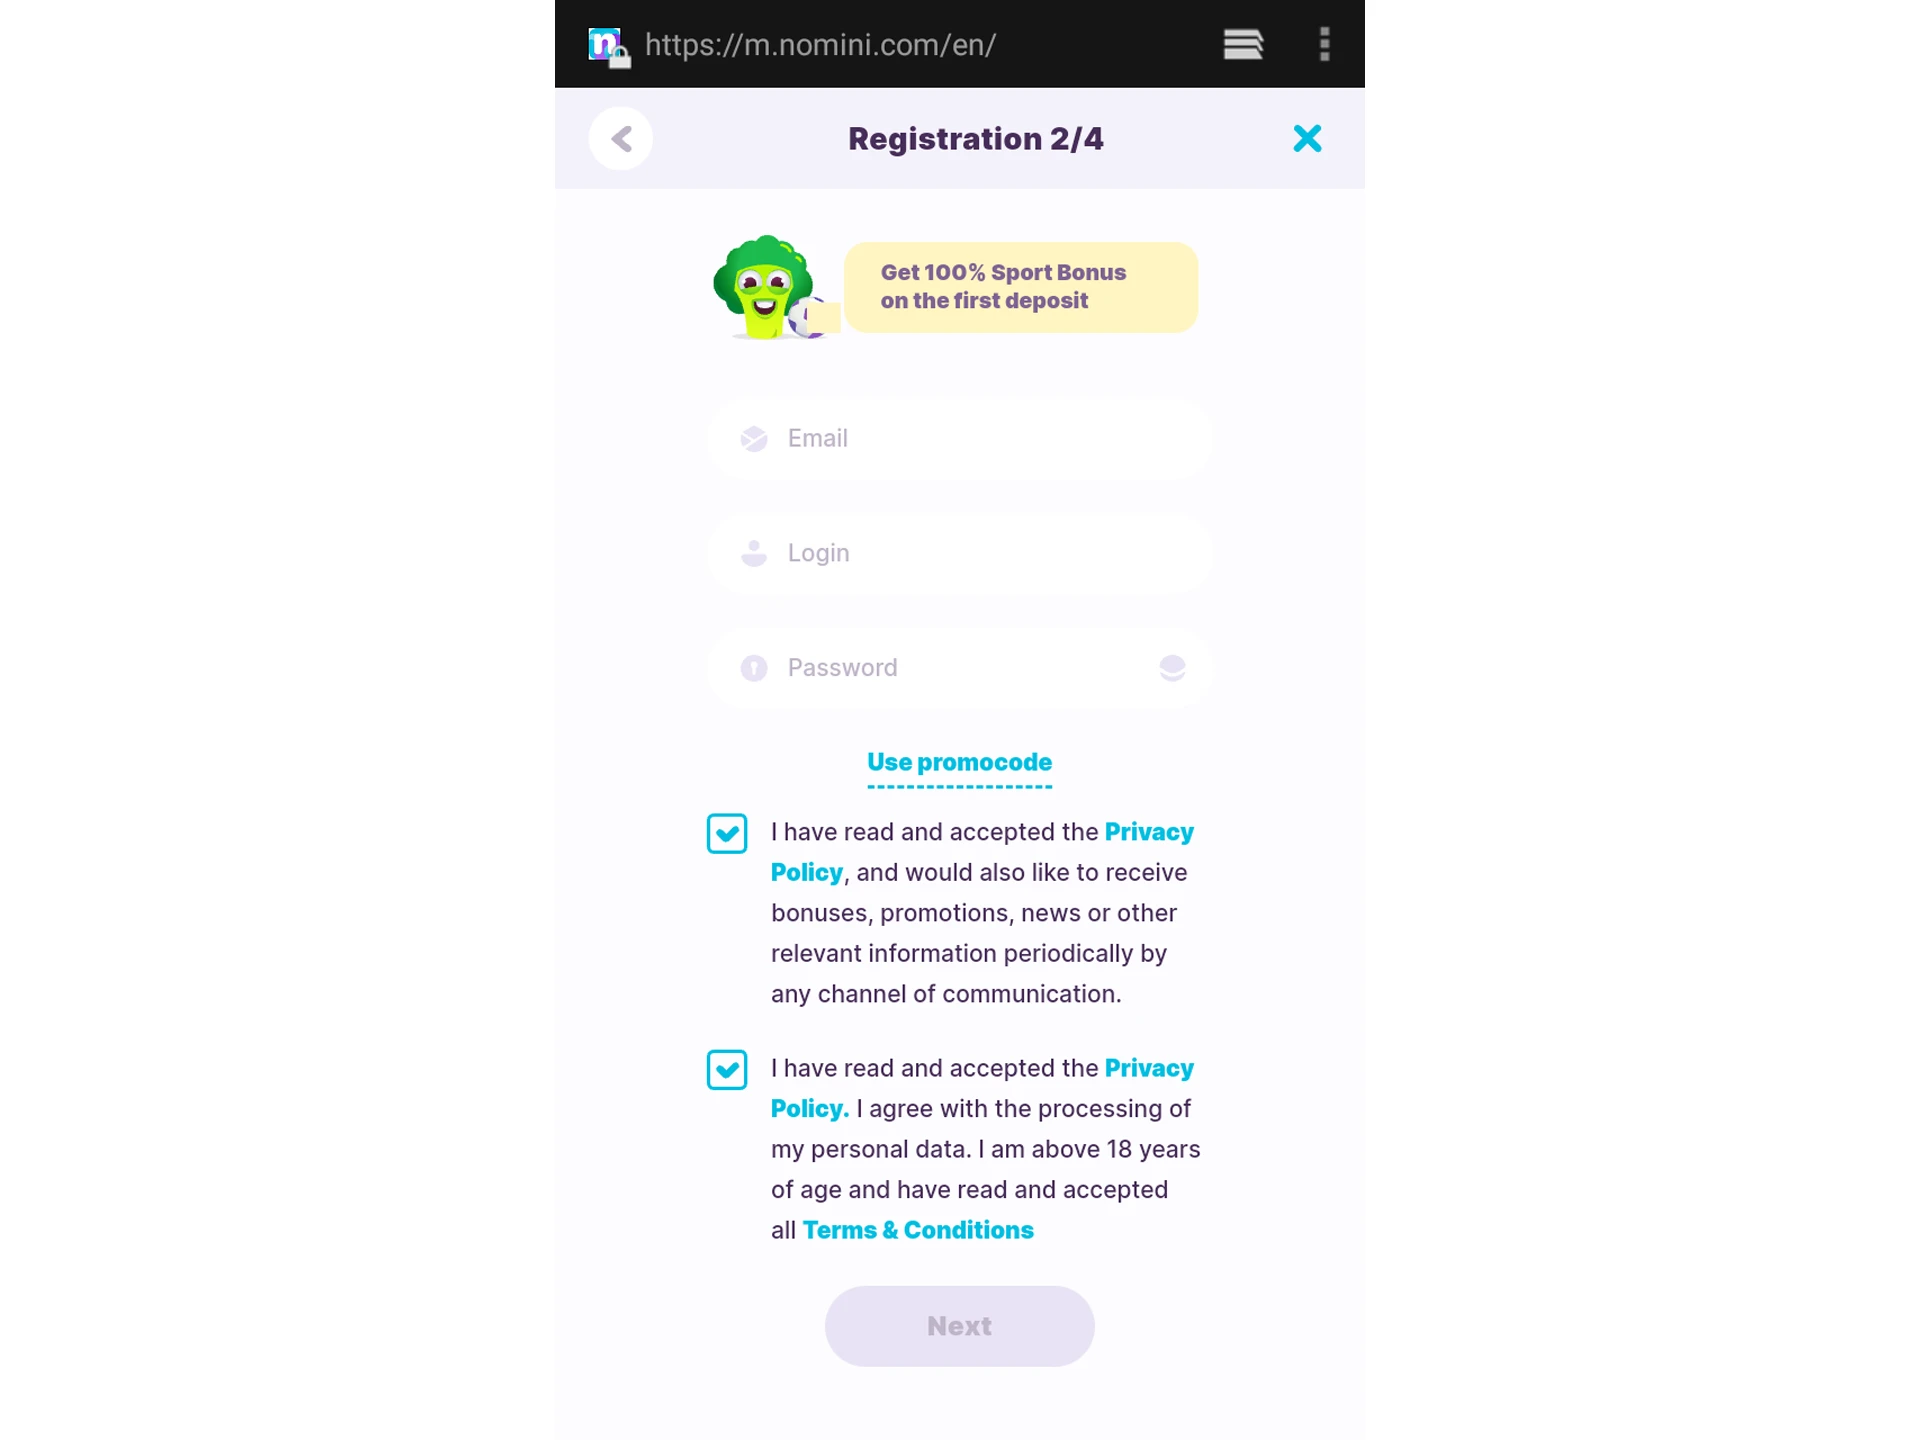Viewport: 1920px width, 1440px height.
Task: Click the Use promocode button
Action: [x=958, y=761]
